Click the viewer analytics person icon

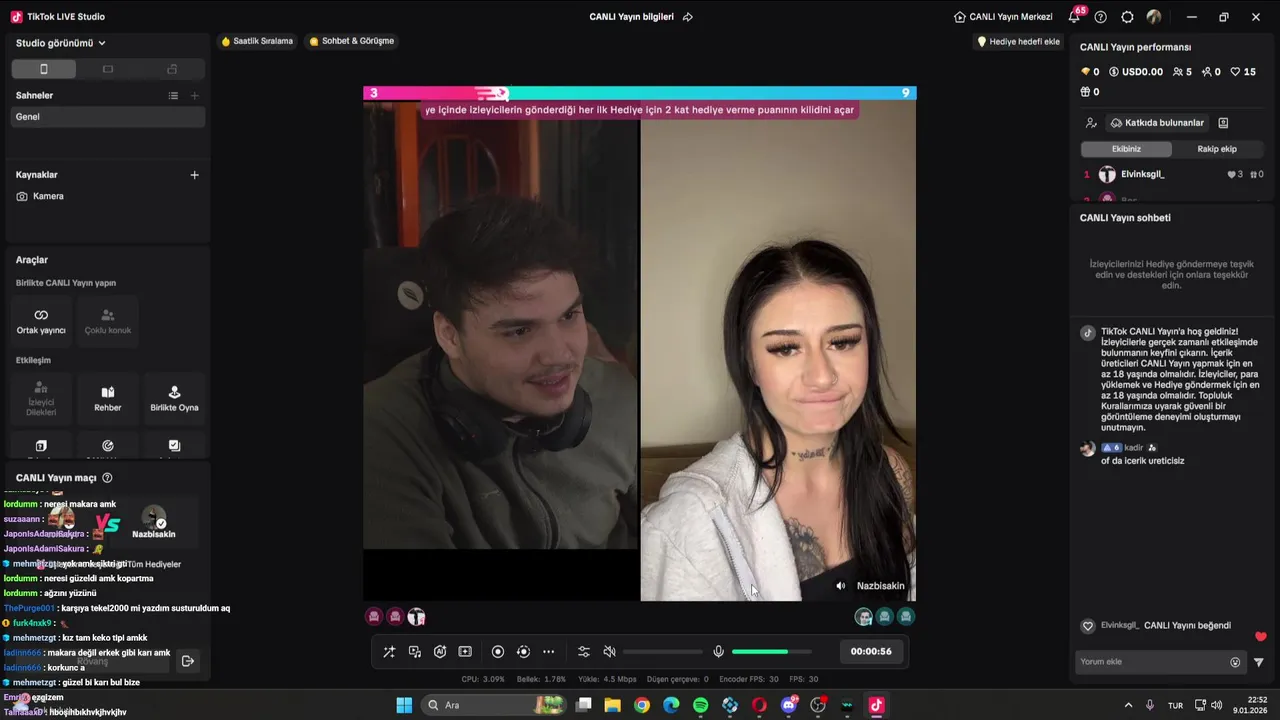[1091, 123]
